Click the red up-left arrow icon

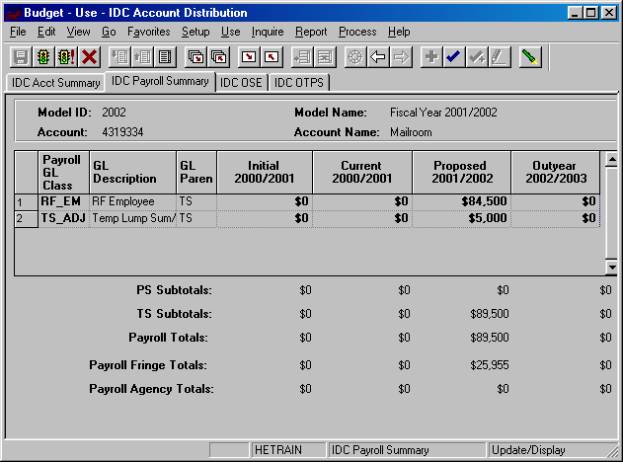[273, 59]
